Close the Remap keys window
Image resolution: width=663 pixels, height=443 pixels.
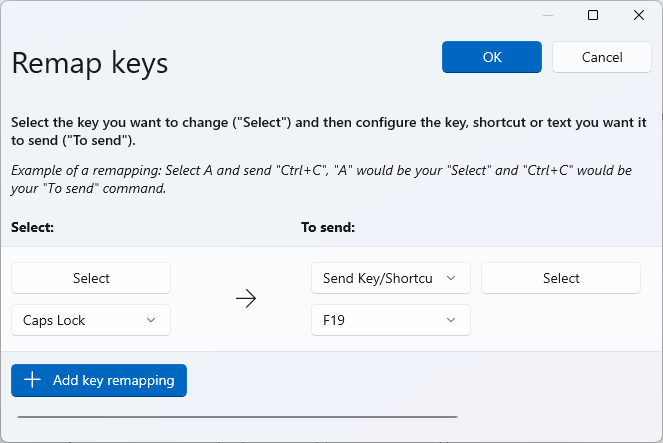click(639, 15)
